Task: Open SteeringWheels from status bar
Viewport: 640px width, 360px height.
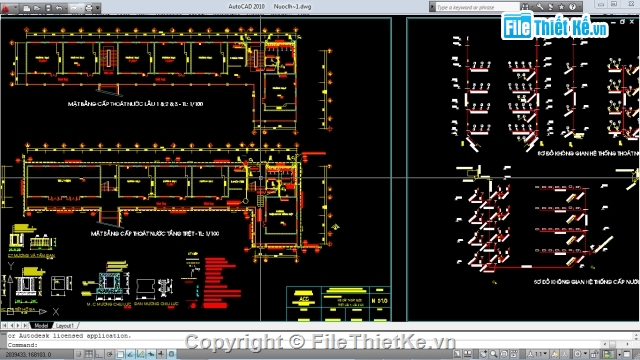Action: click(504, 354)
